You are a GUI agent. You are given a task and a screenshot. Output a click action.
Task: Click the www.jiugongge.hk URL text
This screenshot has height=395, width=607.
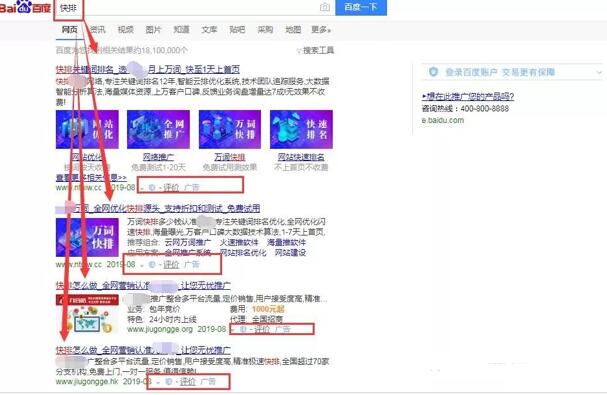pos(87,381)
